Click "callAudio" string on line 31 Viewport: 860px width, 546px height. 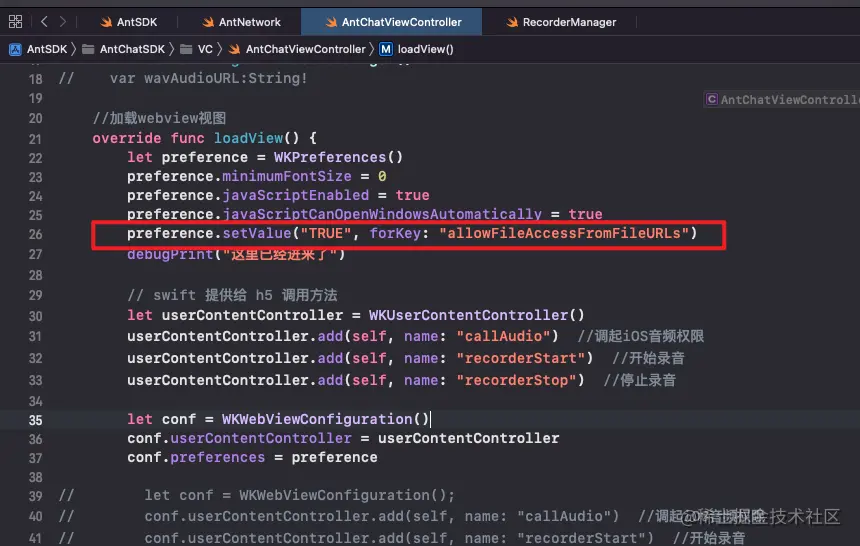pyautogui.click(x=503, y=336)
